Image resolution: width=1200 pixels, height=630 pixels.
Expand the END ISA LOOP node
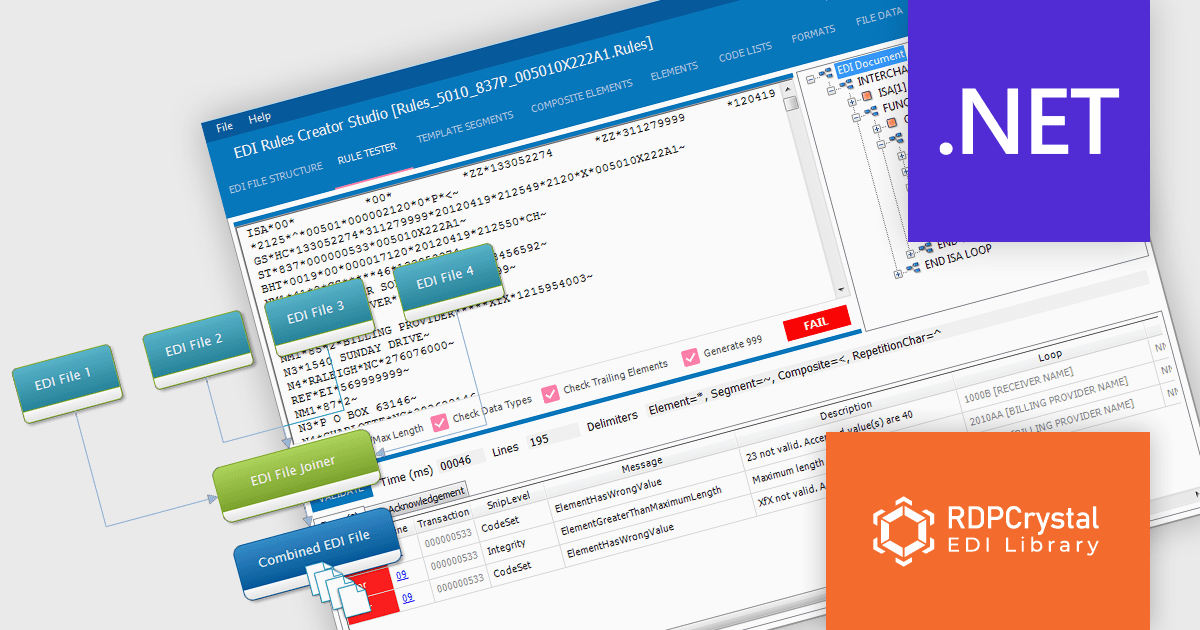click(898, 272)
